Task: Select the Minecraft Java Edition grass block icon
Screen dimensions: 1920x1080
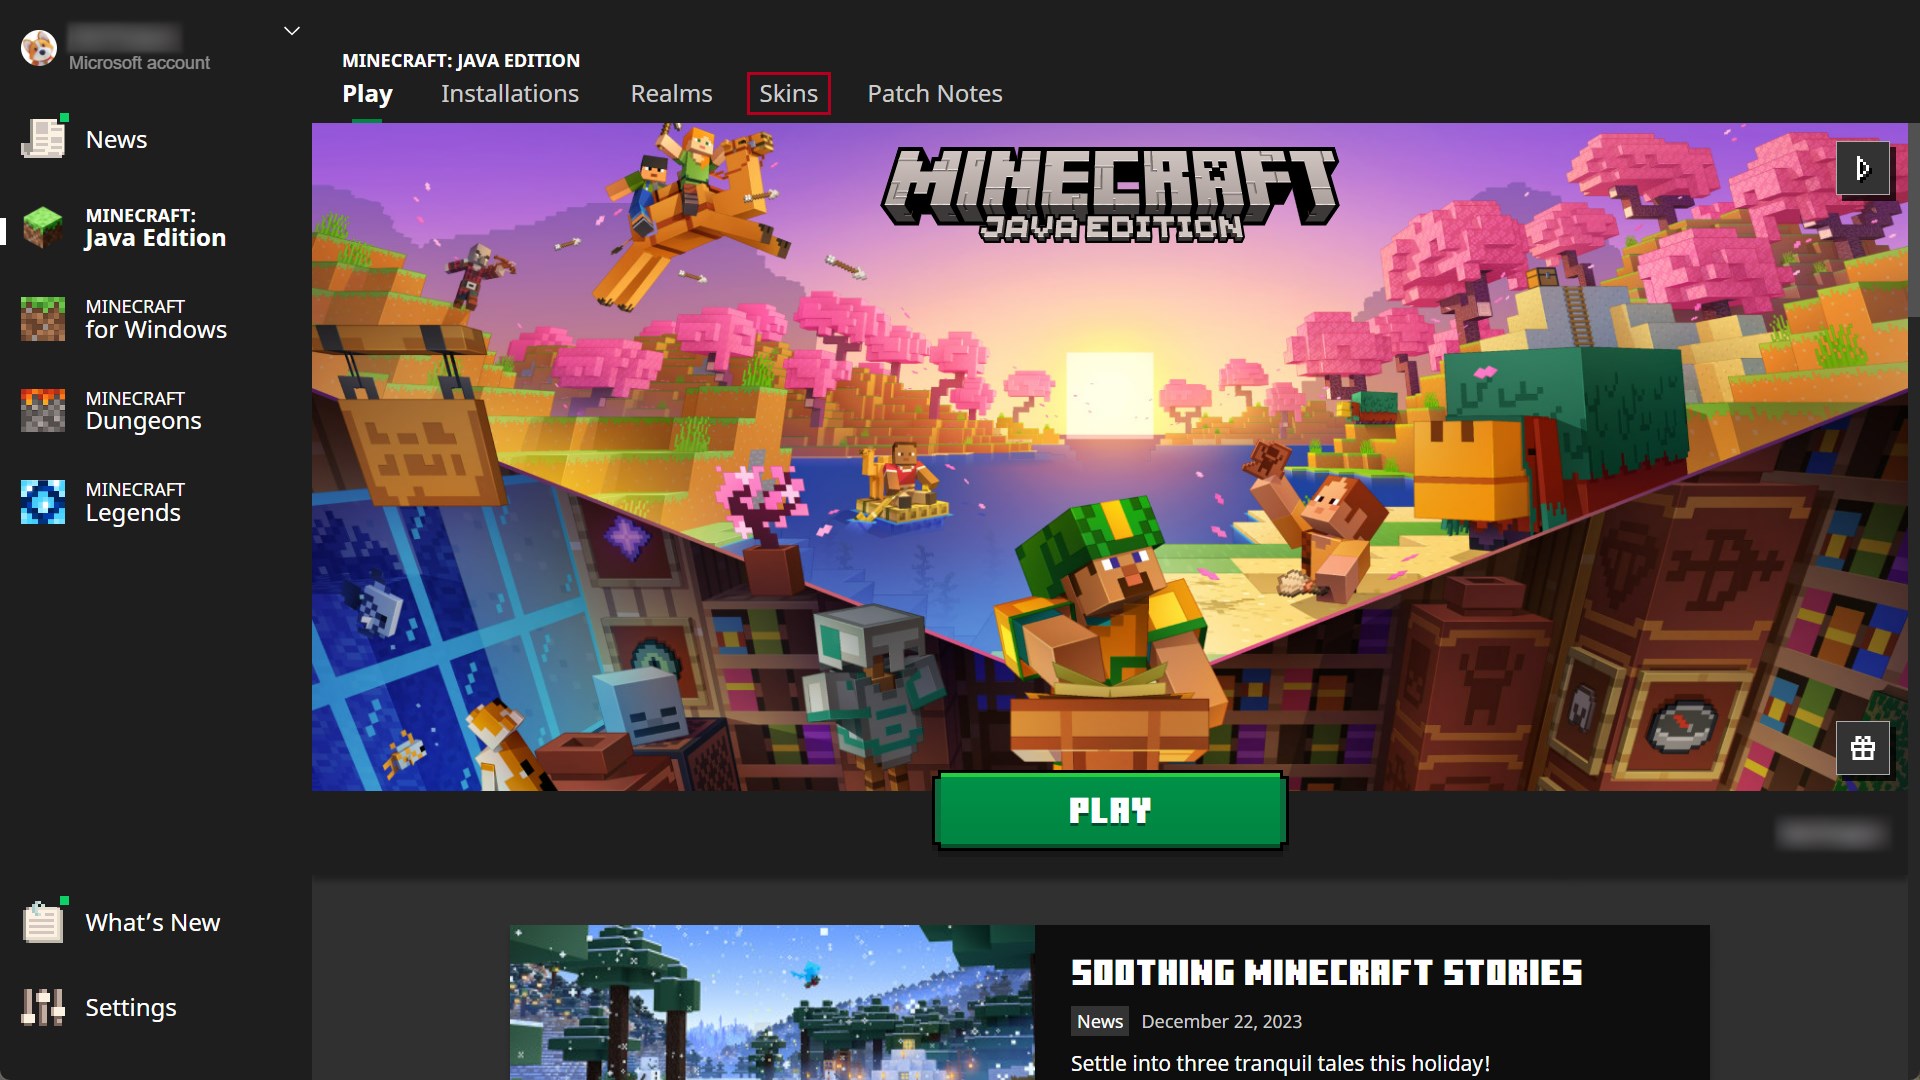Action: click(43, 228)
